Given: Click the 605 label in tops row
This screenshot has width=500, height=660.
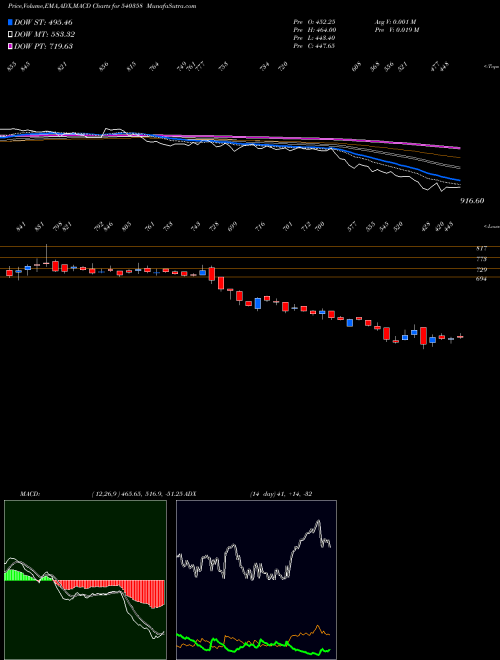Looking at the screenshot, I should (356, 67).
